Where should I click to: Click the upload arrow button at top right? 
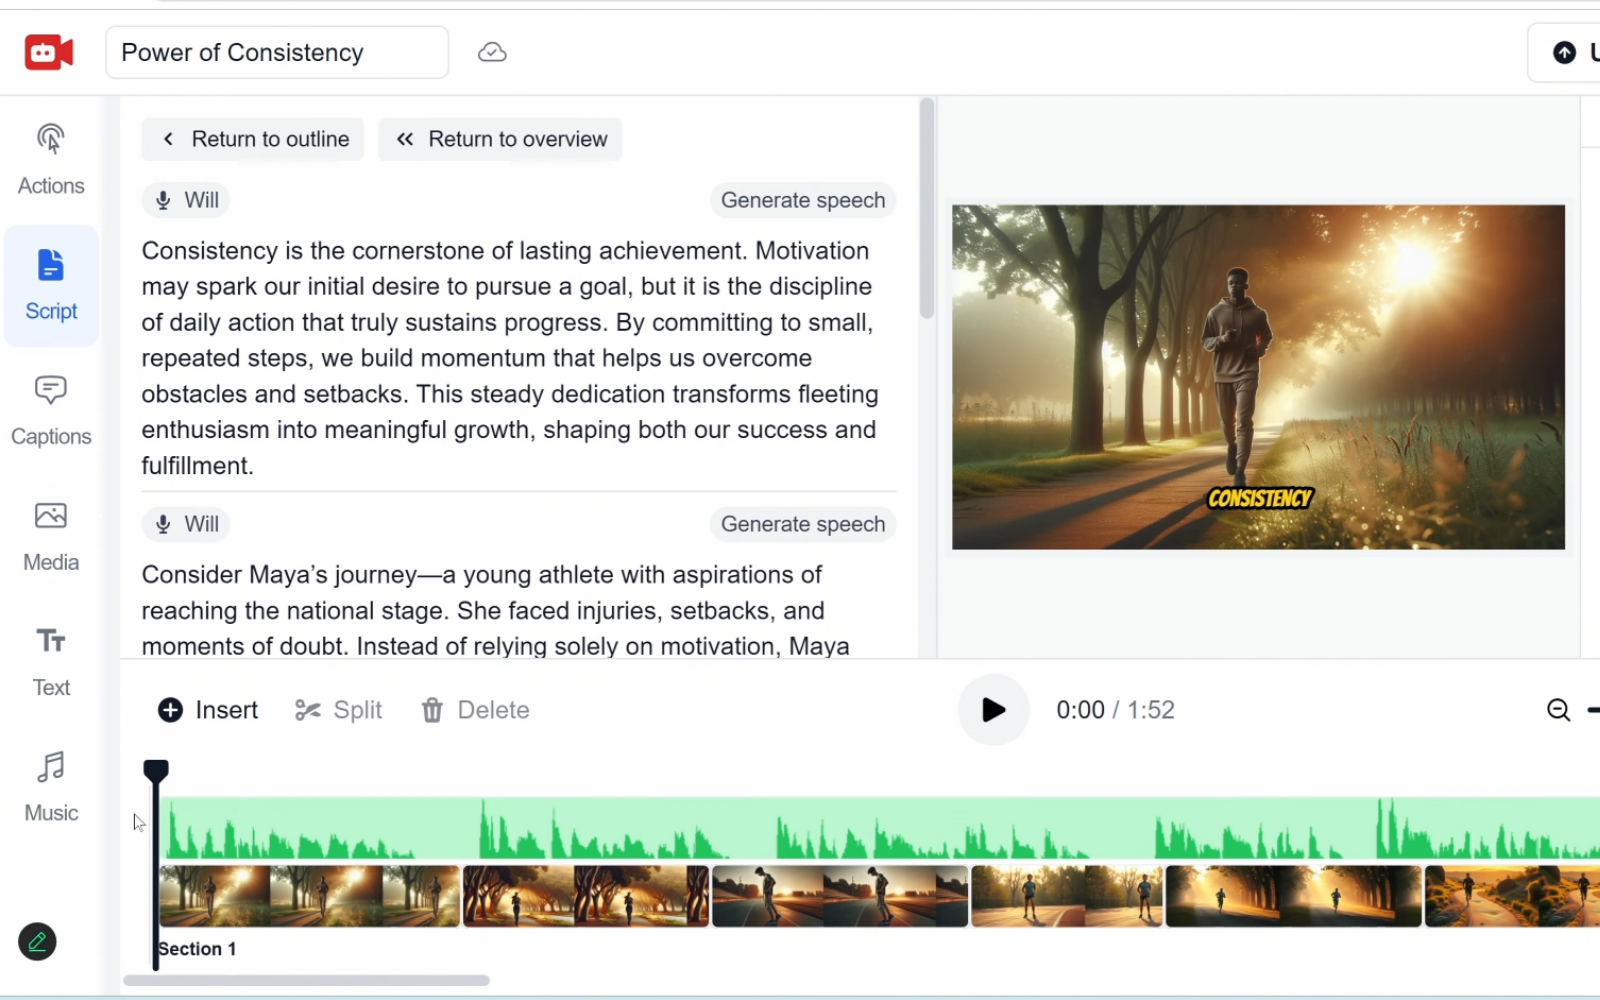[1566, 52]
